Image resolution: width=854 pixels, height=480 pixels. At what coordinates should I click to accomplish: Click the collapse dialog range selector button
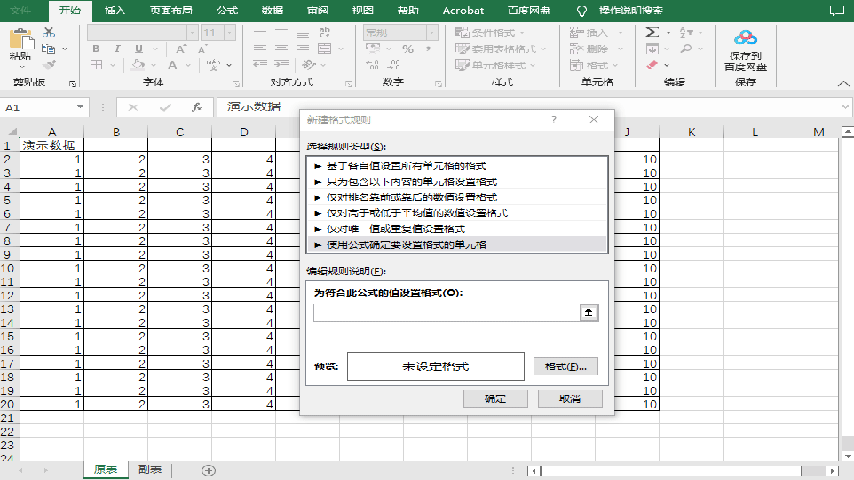[x=589, y=312]
